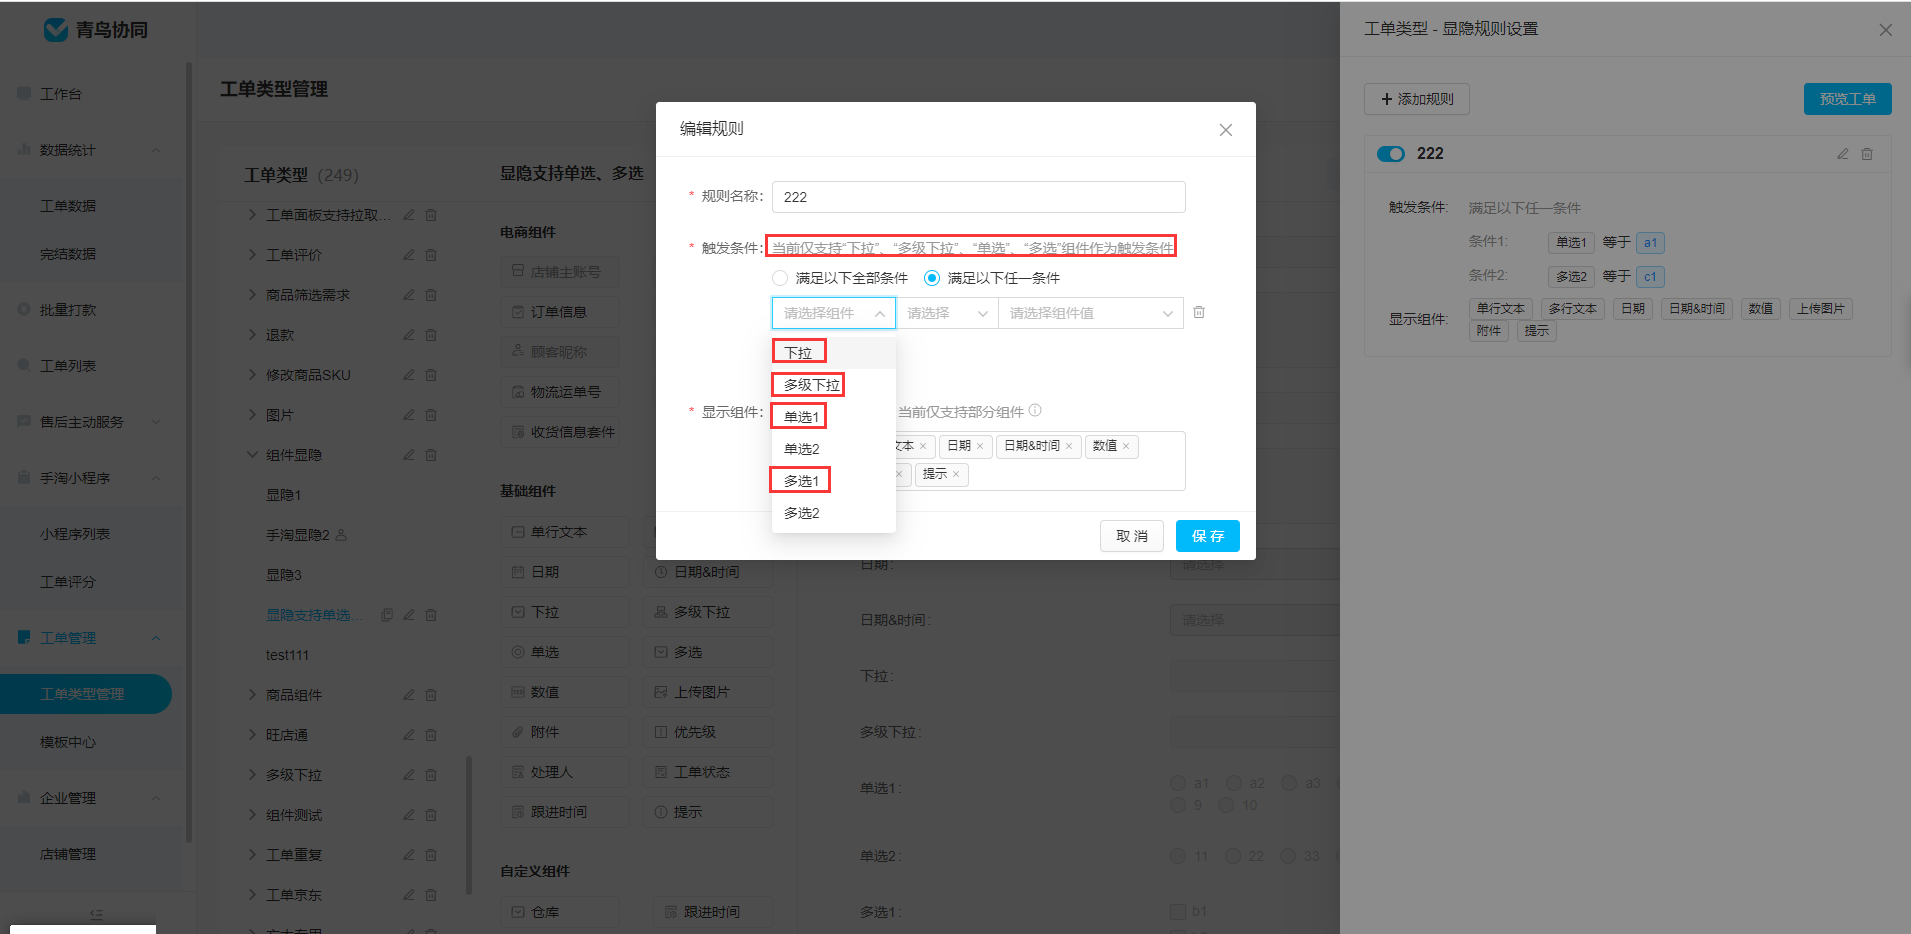Viewport: 1911px width, 934px height.
Task: Expand the 商品筛选需求 tree node
Action: pos(253,294)
